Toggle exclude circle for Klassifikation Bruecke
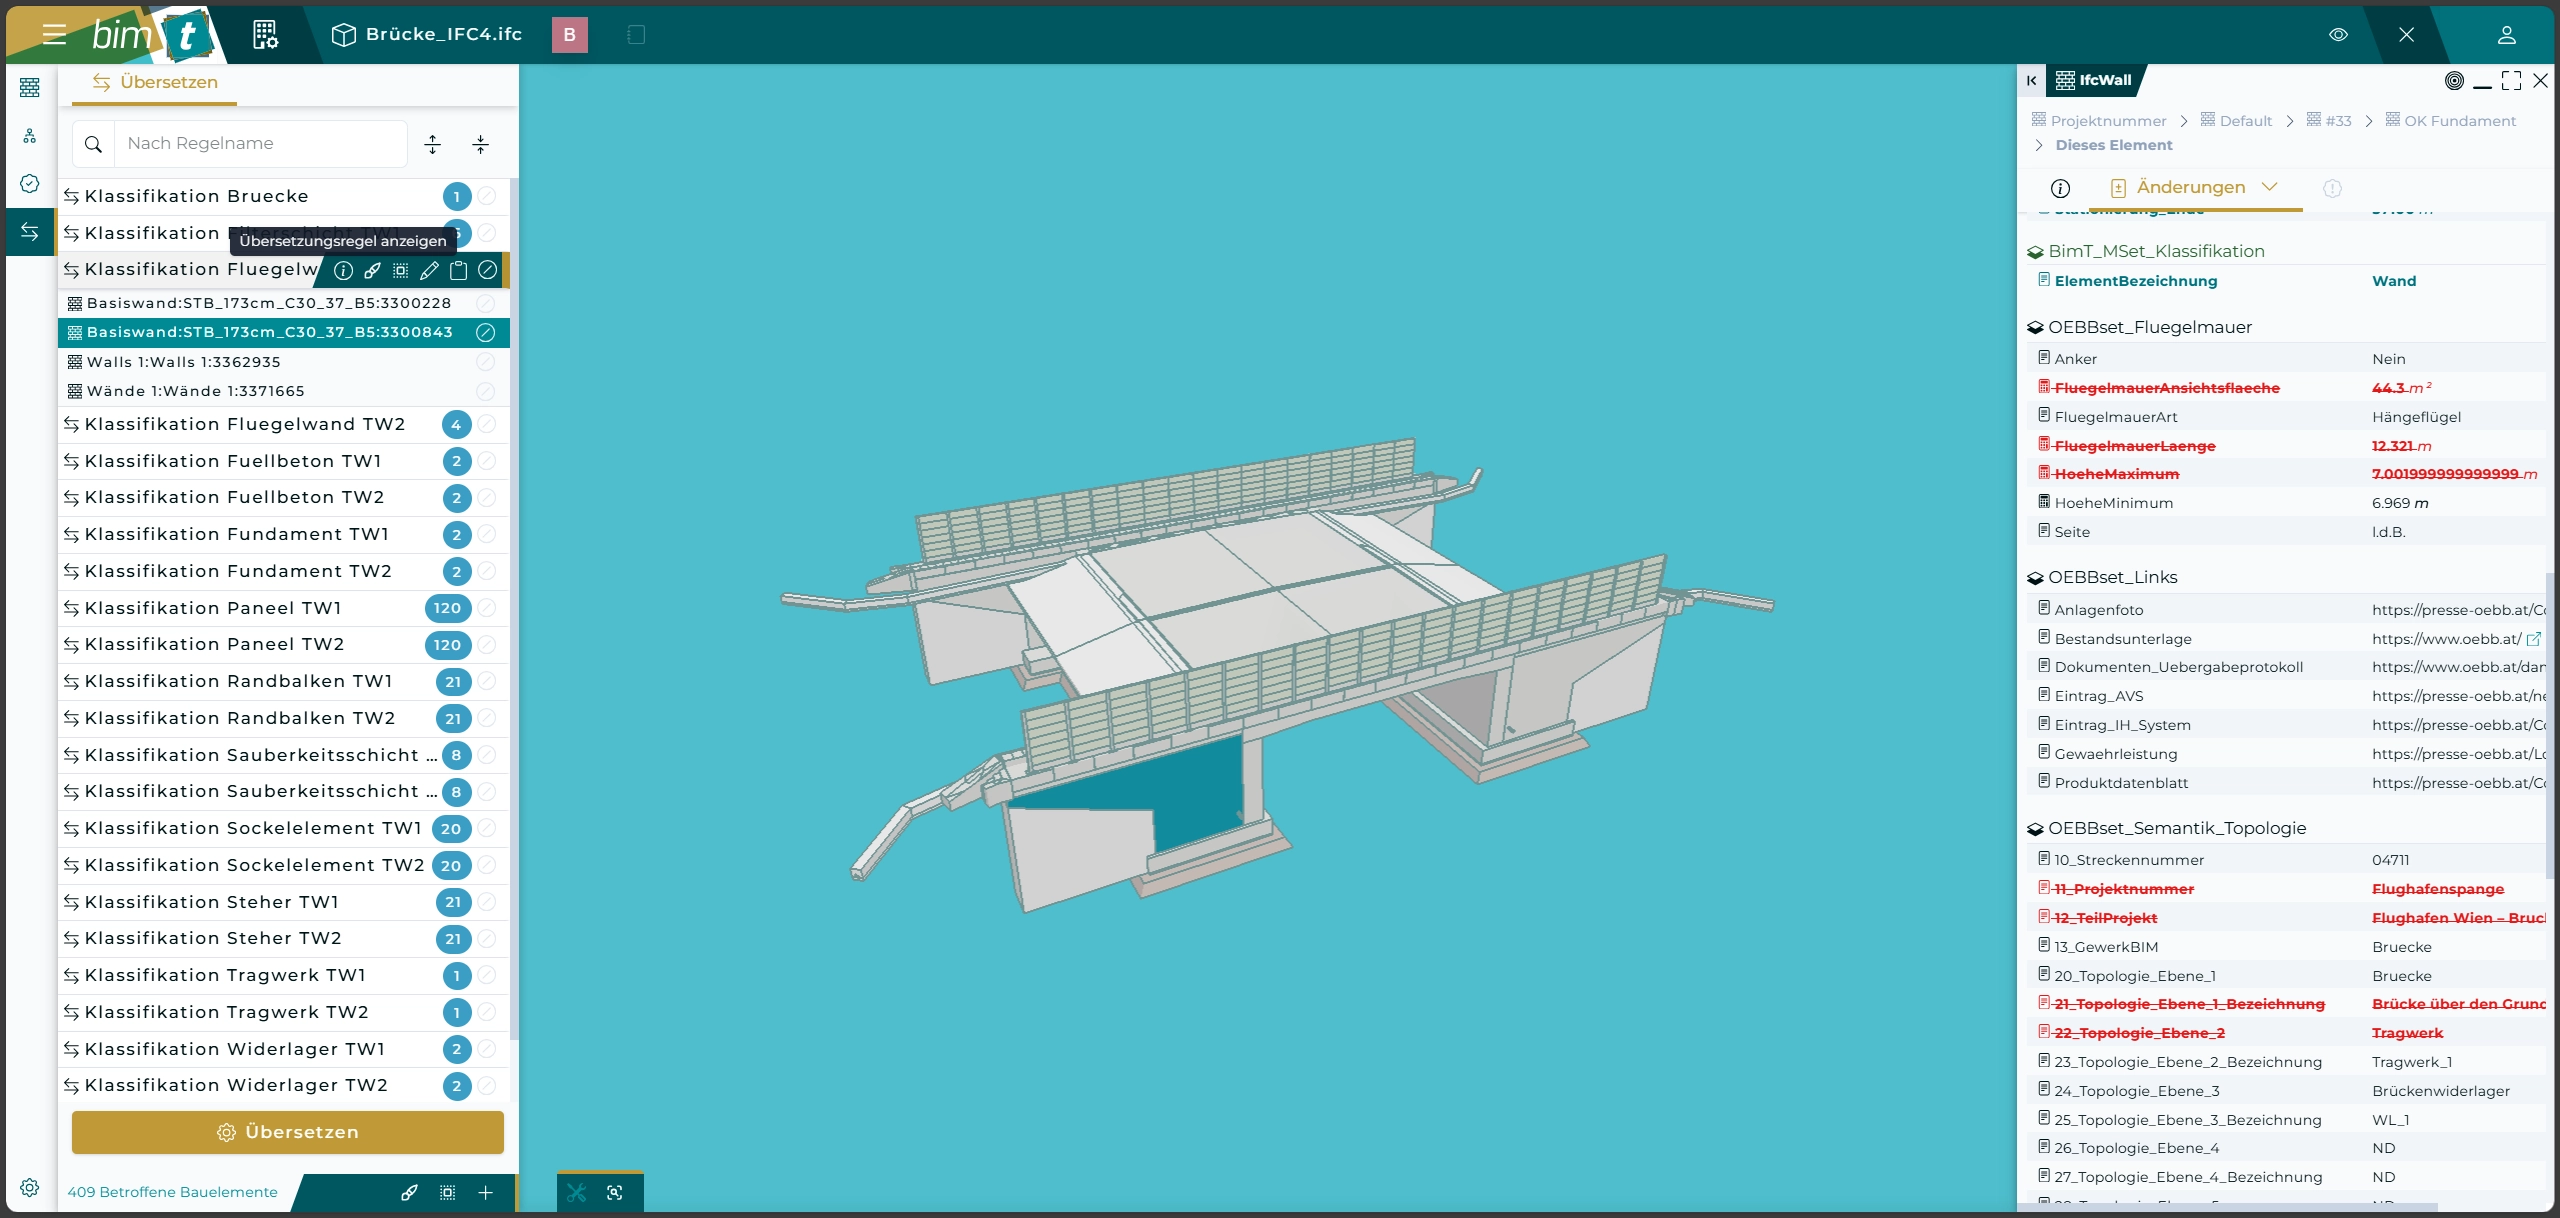Viewport: 2560px width, 1218px height. (x=487, y=197)
